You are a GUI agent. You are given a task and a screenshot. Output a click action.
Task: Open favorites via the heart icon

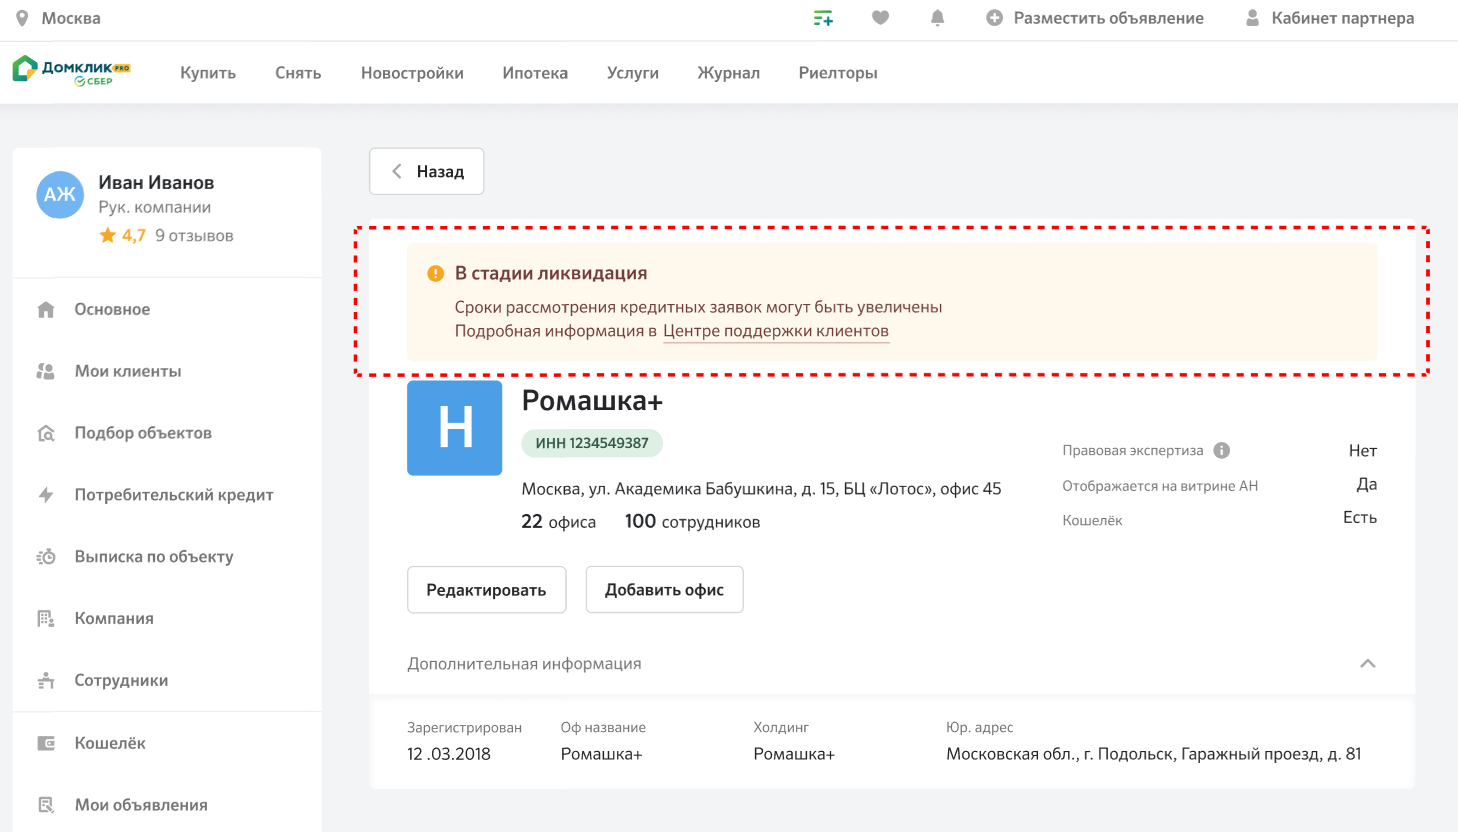tap(880, 18)
